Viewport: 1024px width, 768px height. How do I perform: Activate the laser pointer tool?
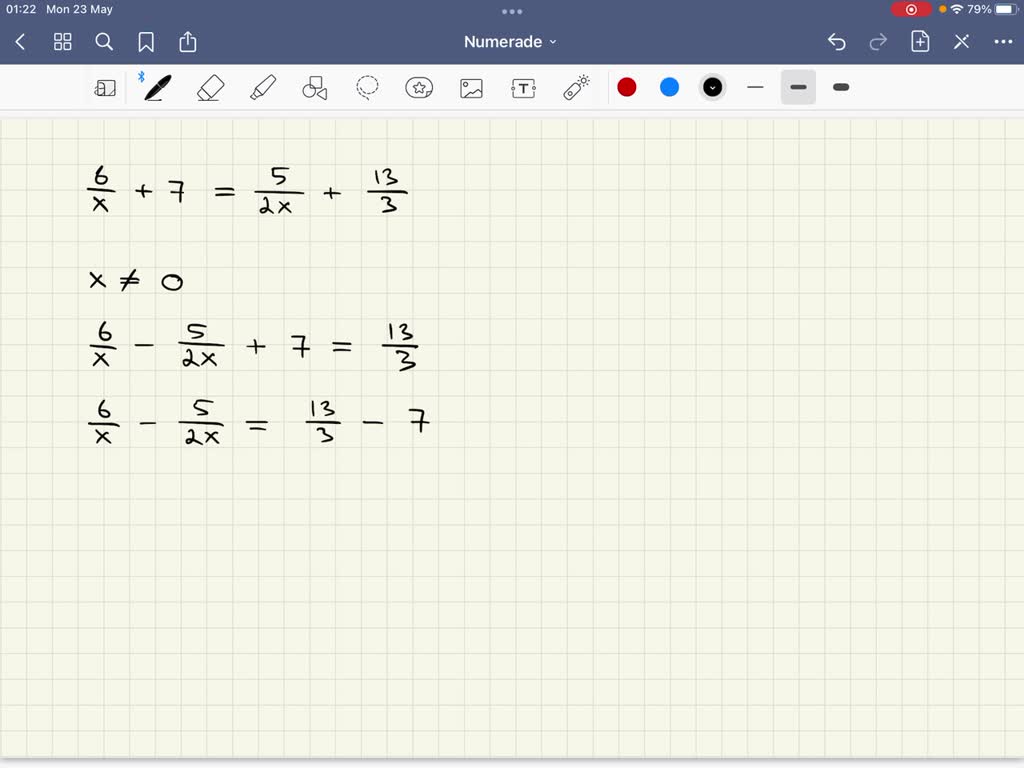click(575, 87)
